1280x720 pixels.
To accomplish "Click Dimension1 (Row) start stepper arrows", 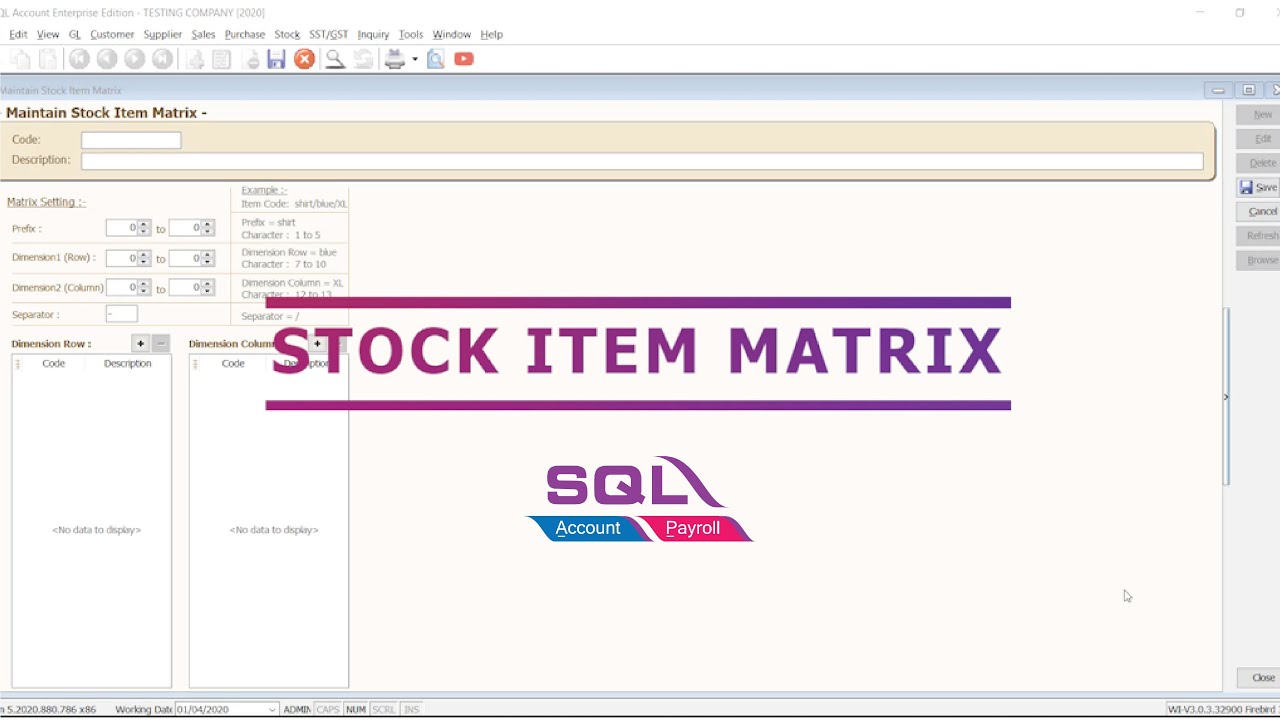I will coord(144,258).
